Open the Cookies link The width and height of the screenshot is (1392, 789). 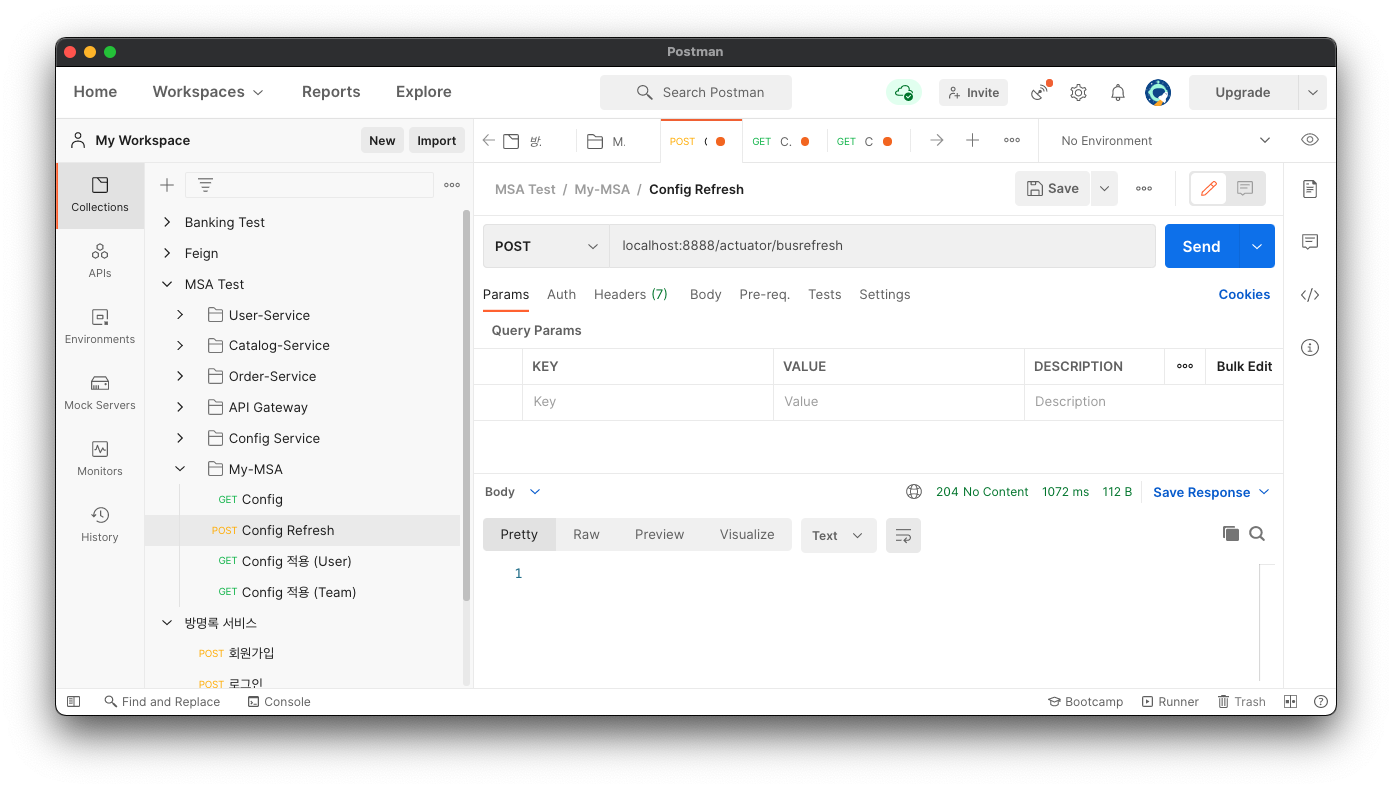[1244, 294]
